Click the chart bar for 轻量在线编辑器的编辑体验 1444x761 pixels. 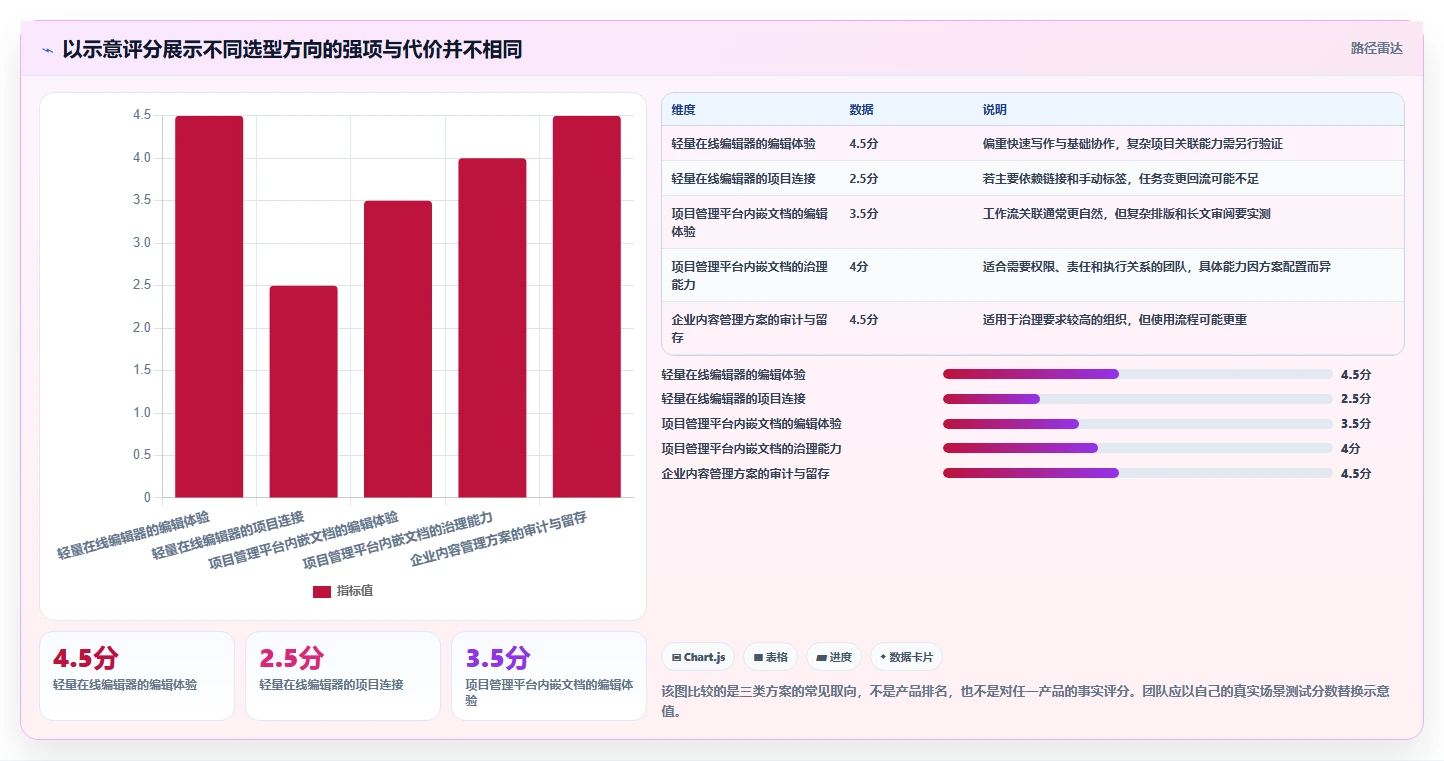click(x=209, y=306)
